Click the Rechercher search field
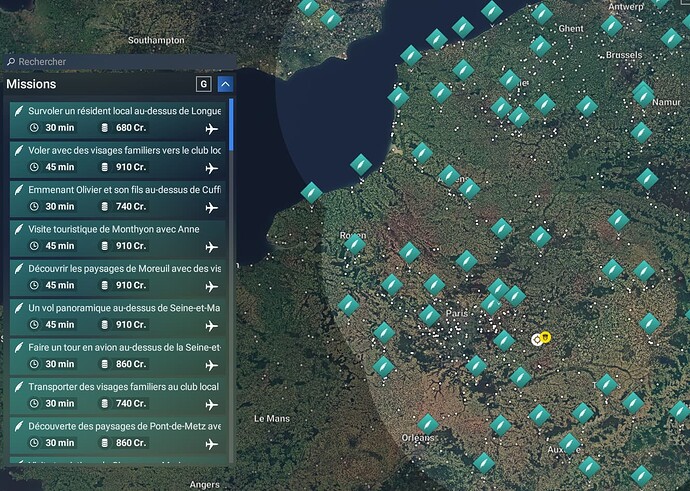Screen dimensions: 690x491 coord(120,61)
